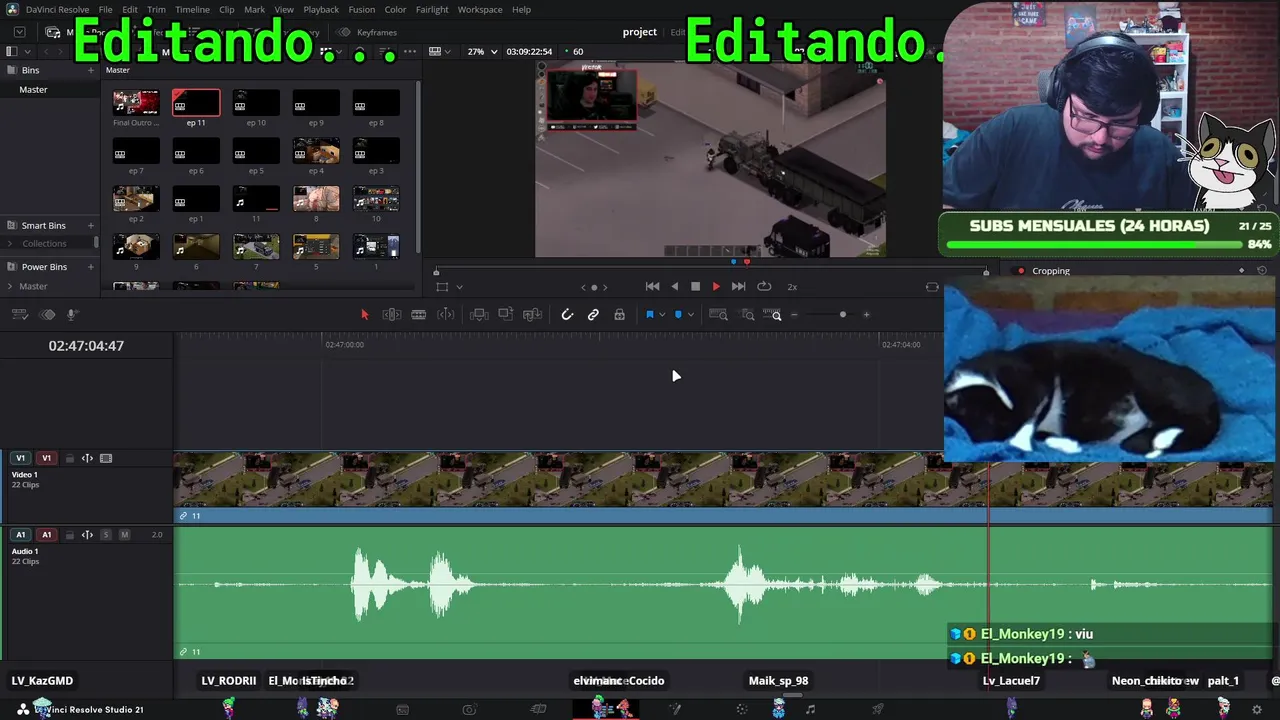Viewport: 1280px width, 720px height.
Task: Play reverse in viewer
Action: 674,287
